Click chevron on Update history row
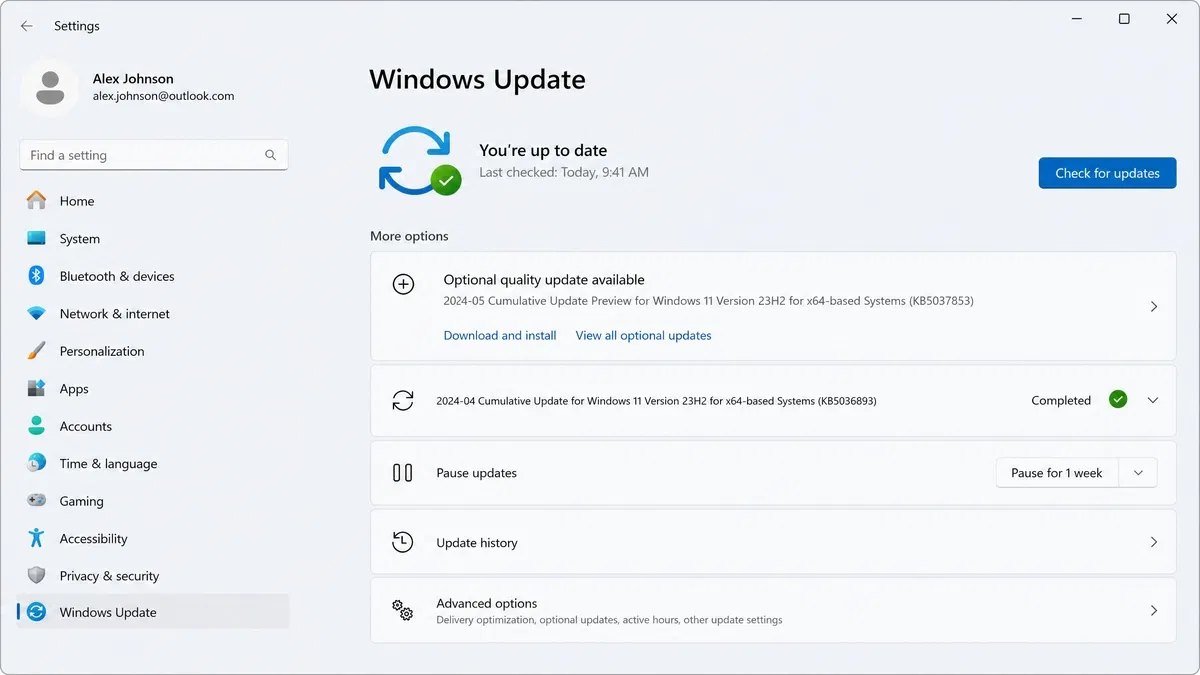Screen dimensions: 1200x675 pyautogui.click(x=1154, y=542)
